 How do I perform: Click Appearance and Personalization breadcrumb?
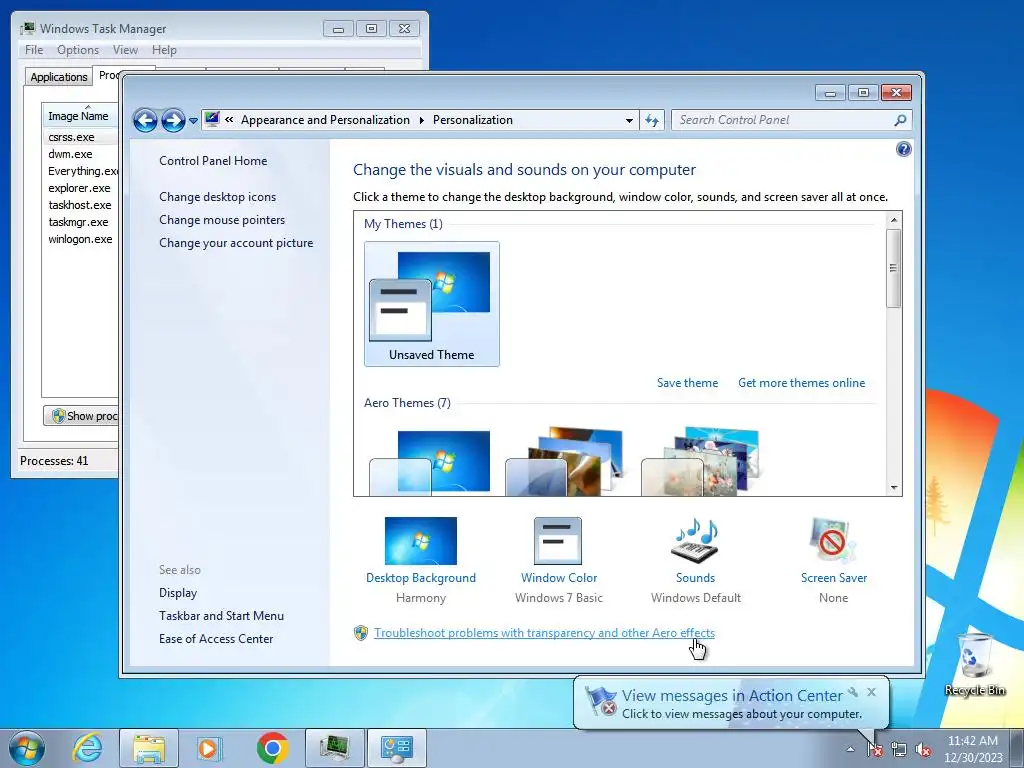pos(325,120)
